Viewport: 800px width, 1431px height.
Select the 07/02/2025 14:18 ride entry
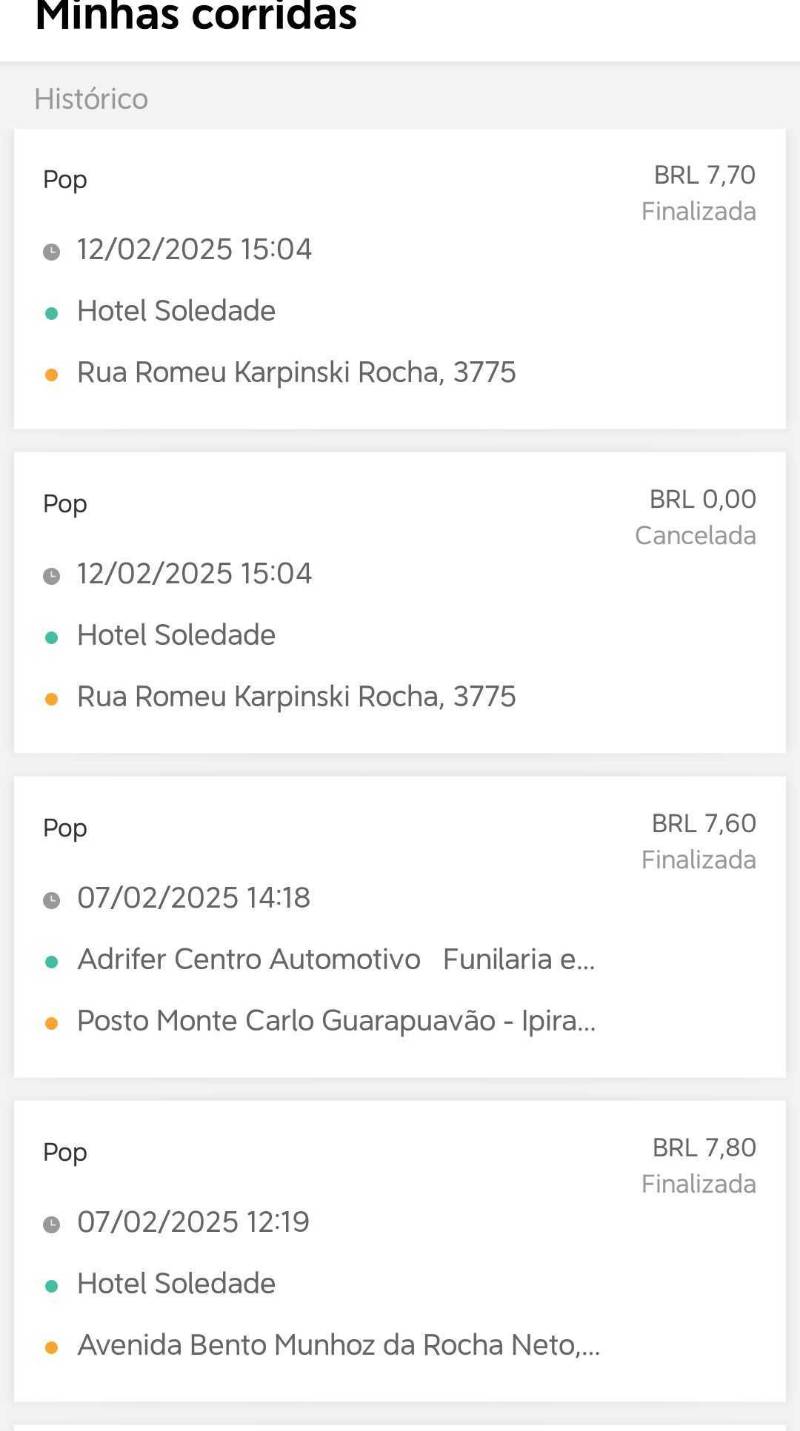(400, 927)
